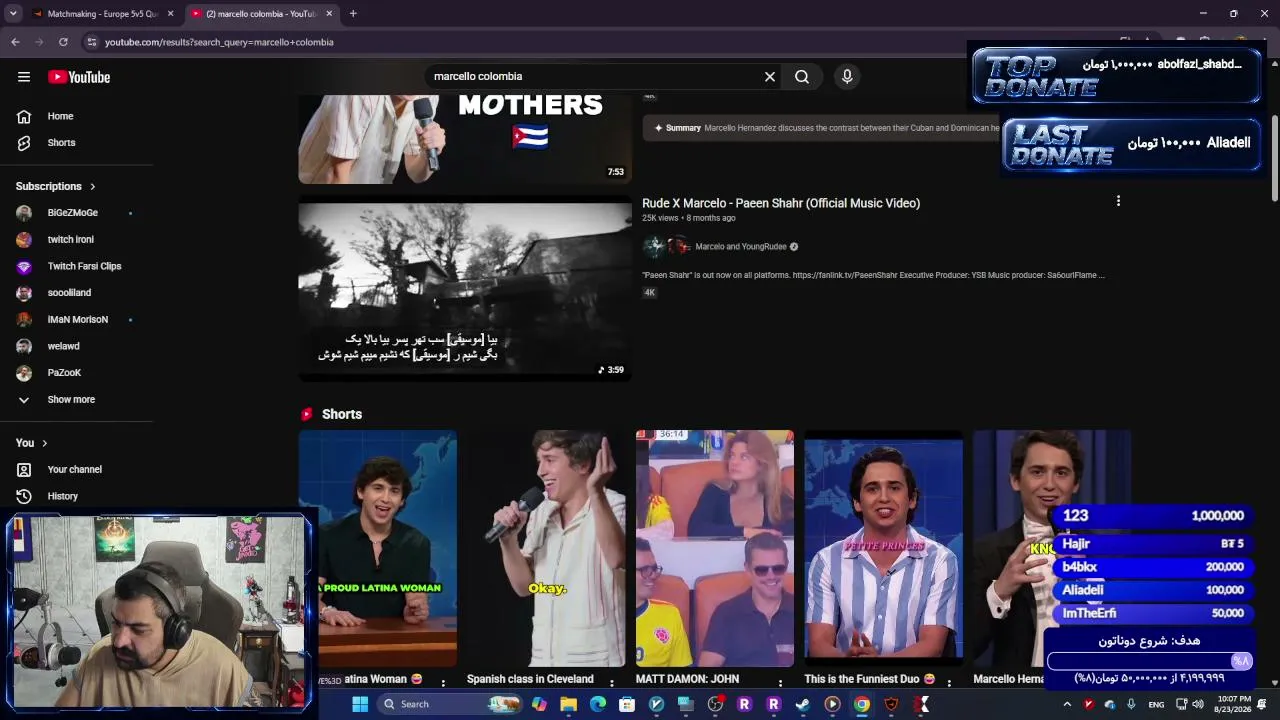Viewport: 1280px width, 720px height.
Task: Open the Spanish class in Cleveland short
Action: (546, 548)
